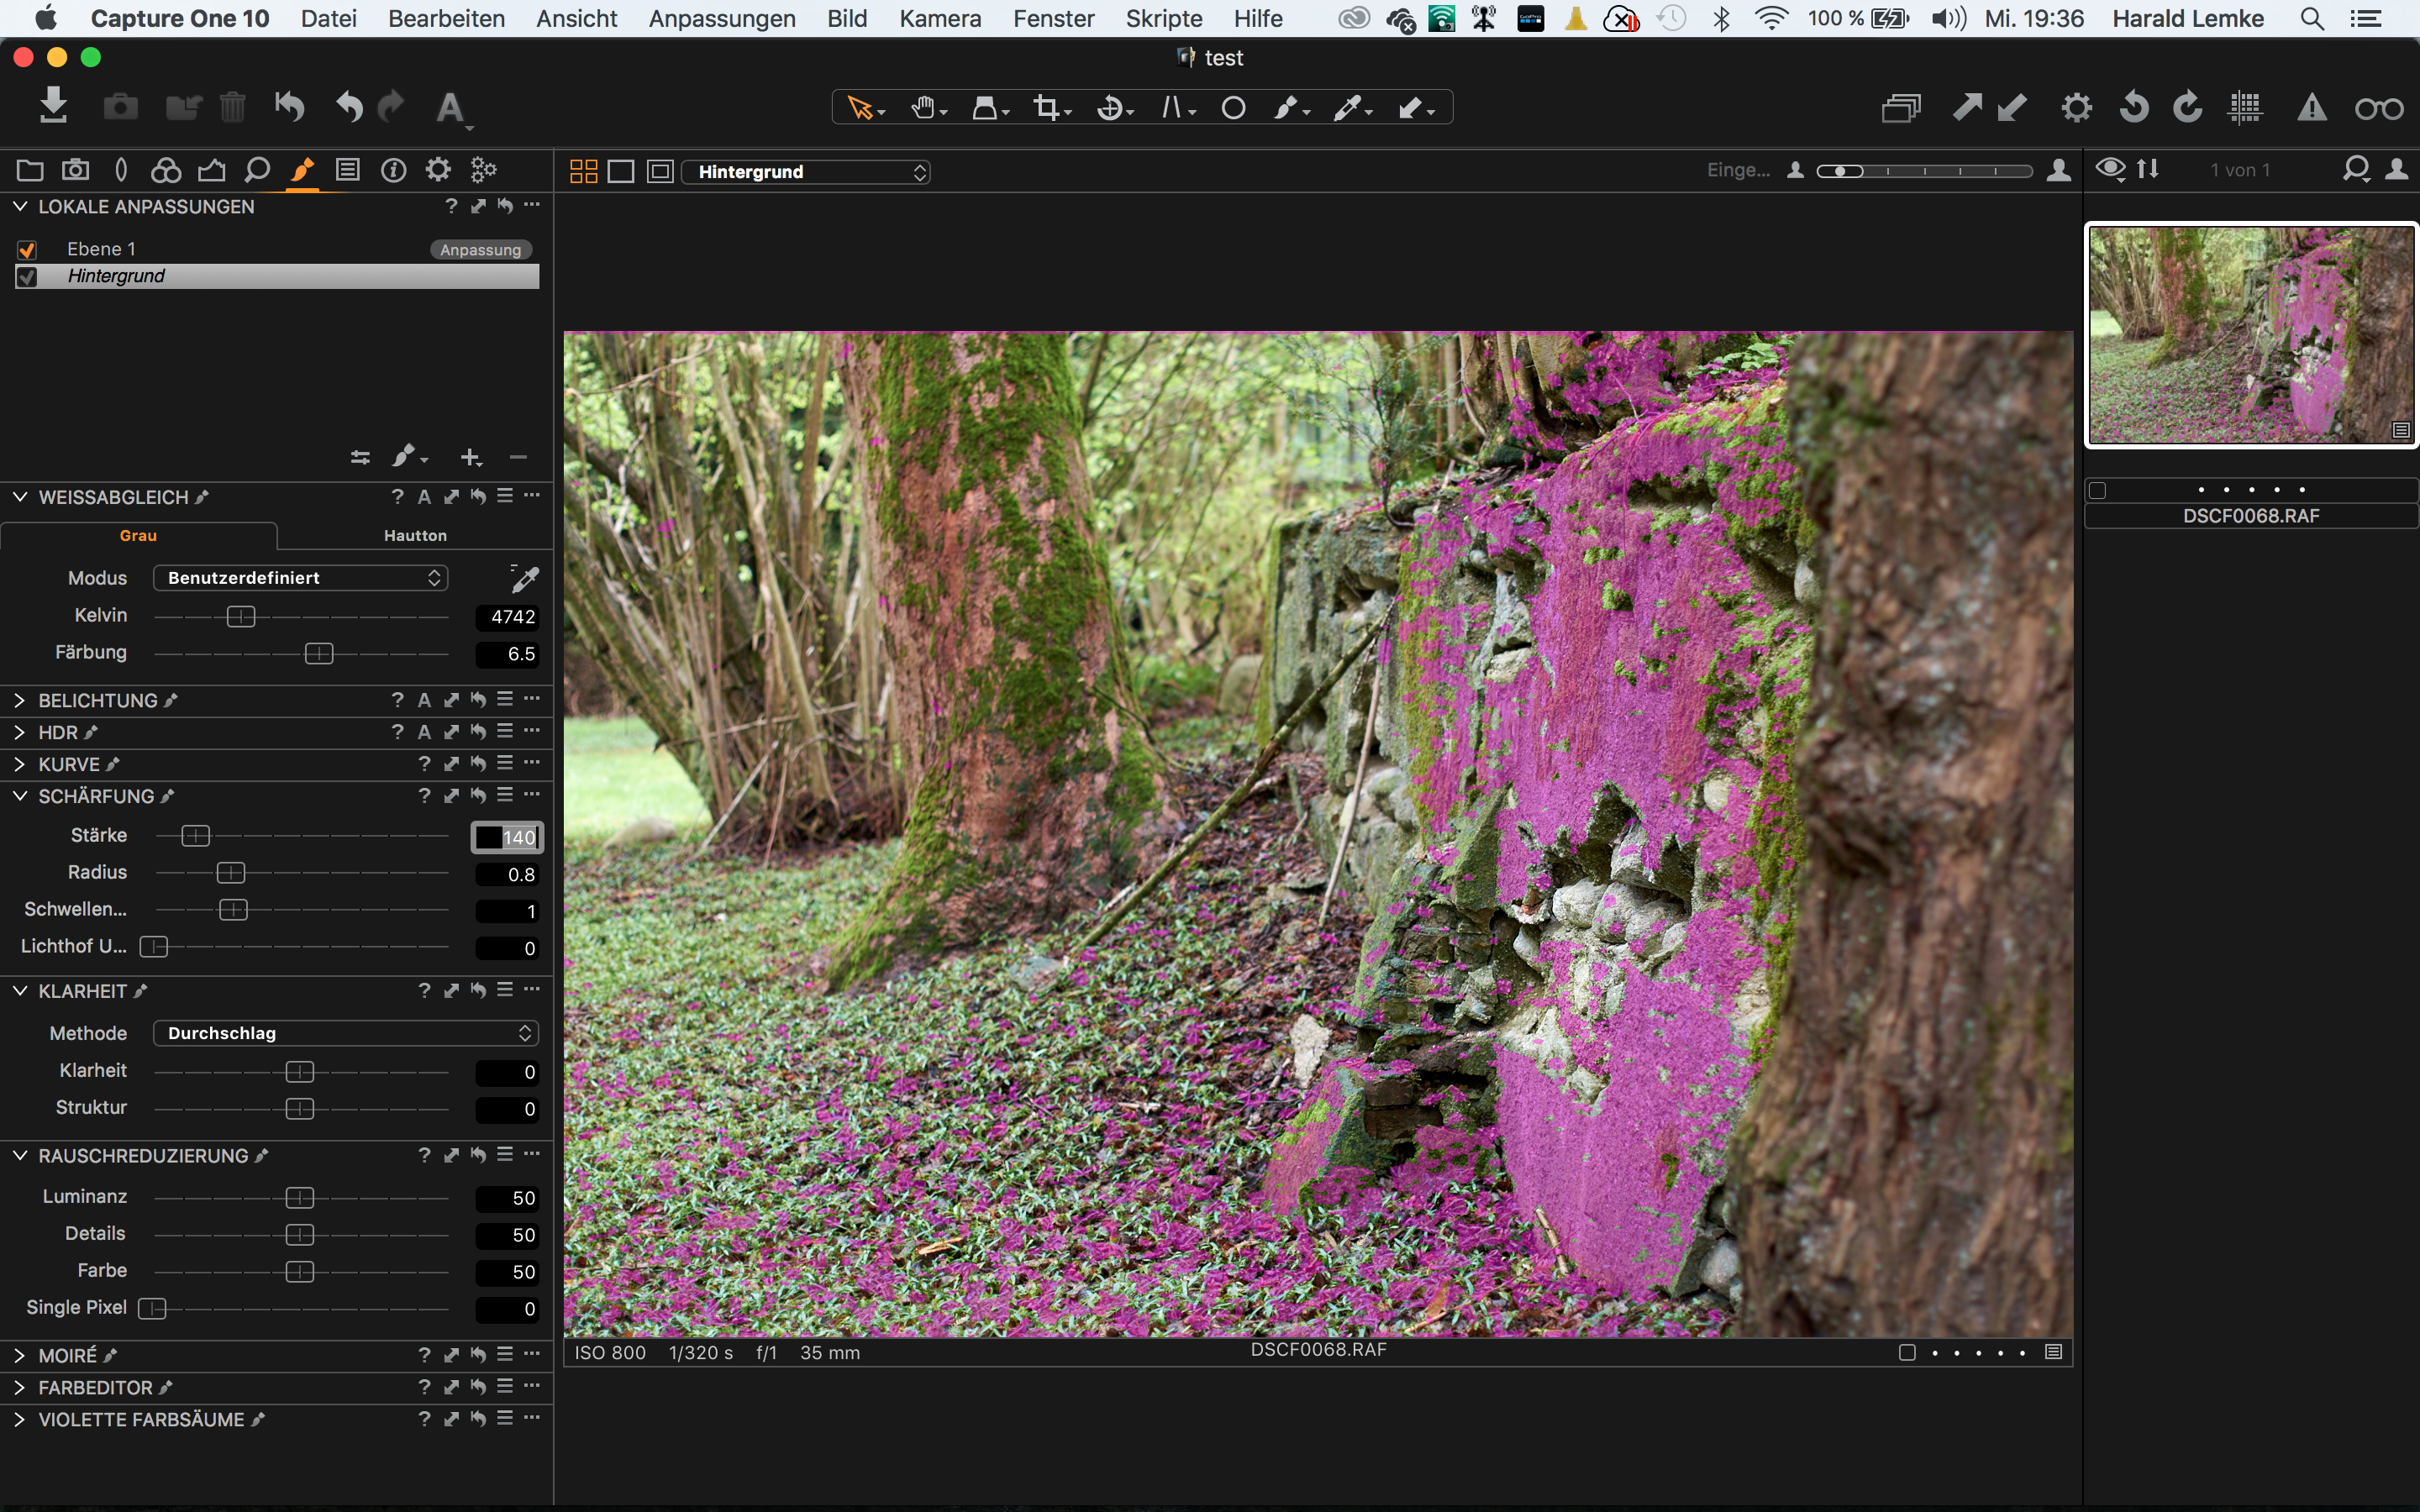Screen dimensions: 2420x1512
Task: Click the Anpassung badge on Ebene 1
Action: click(x=480, y=249)
